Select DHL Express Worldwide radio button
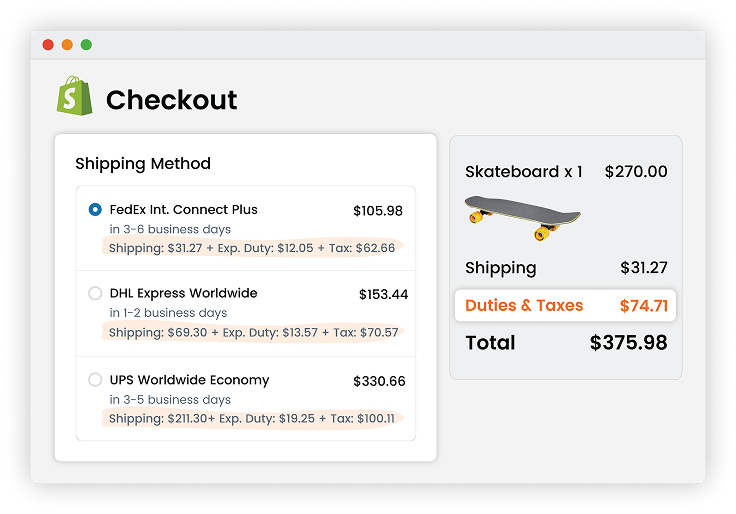736x514 pixels. pos(95,294)
